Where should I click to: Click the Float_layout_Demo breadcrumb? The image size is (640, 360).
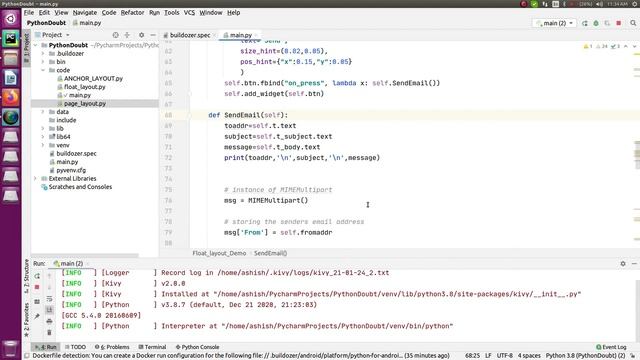pos(219,253)
